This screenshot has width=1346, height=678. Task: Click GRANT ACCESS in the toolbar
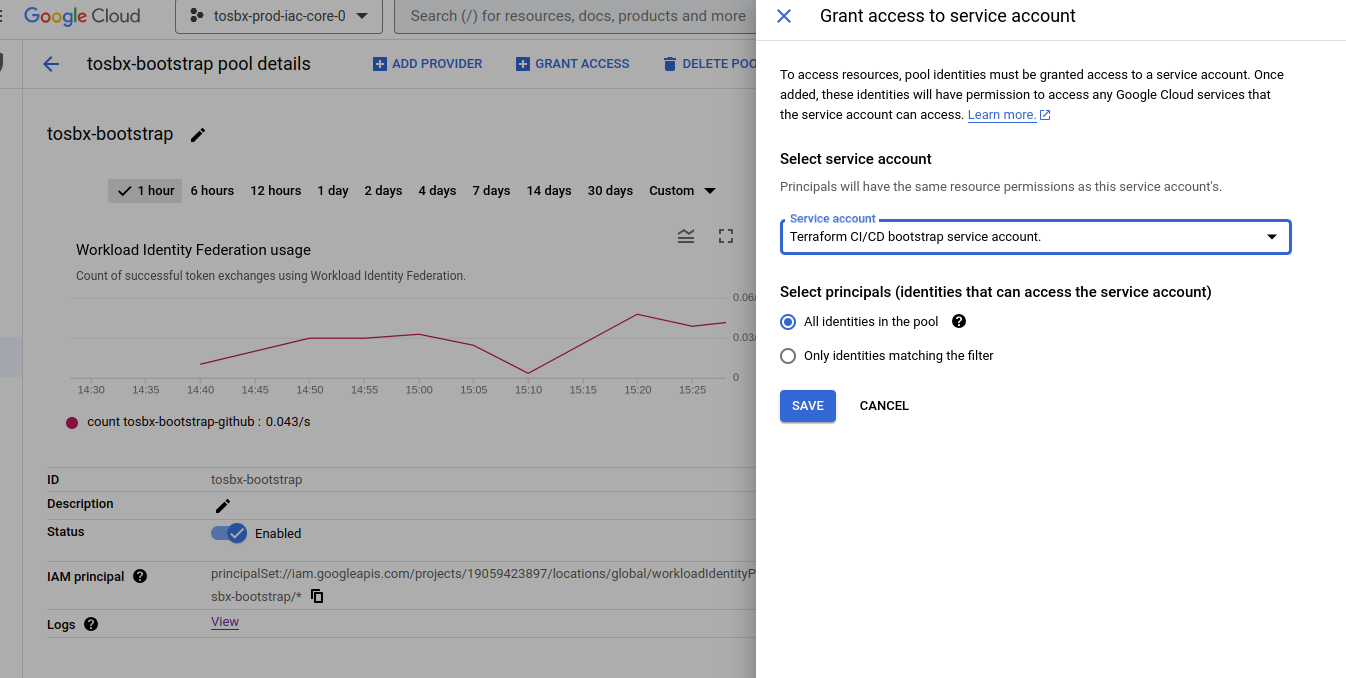tap(572, 63)
